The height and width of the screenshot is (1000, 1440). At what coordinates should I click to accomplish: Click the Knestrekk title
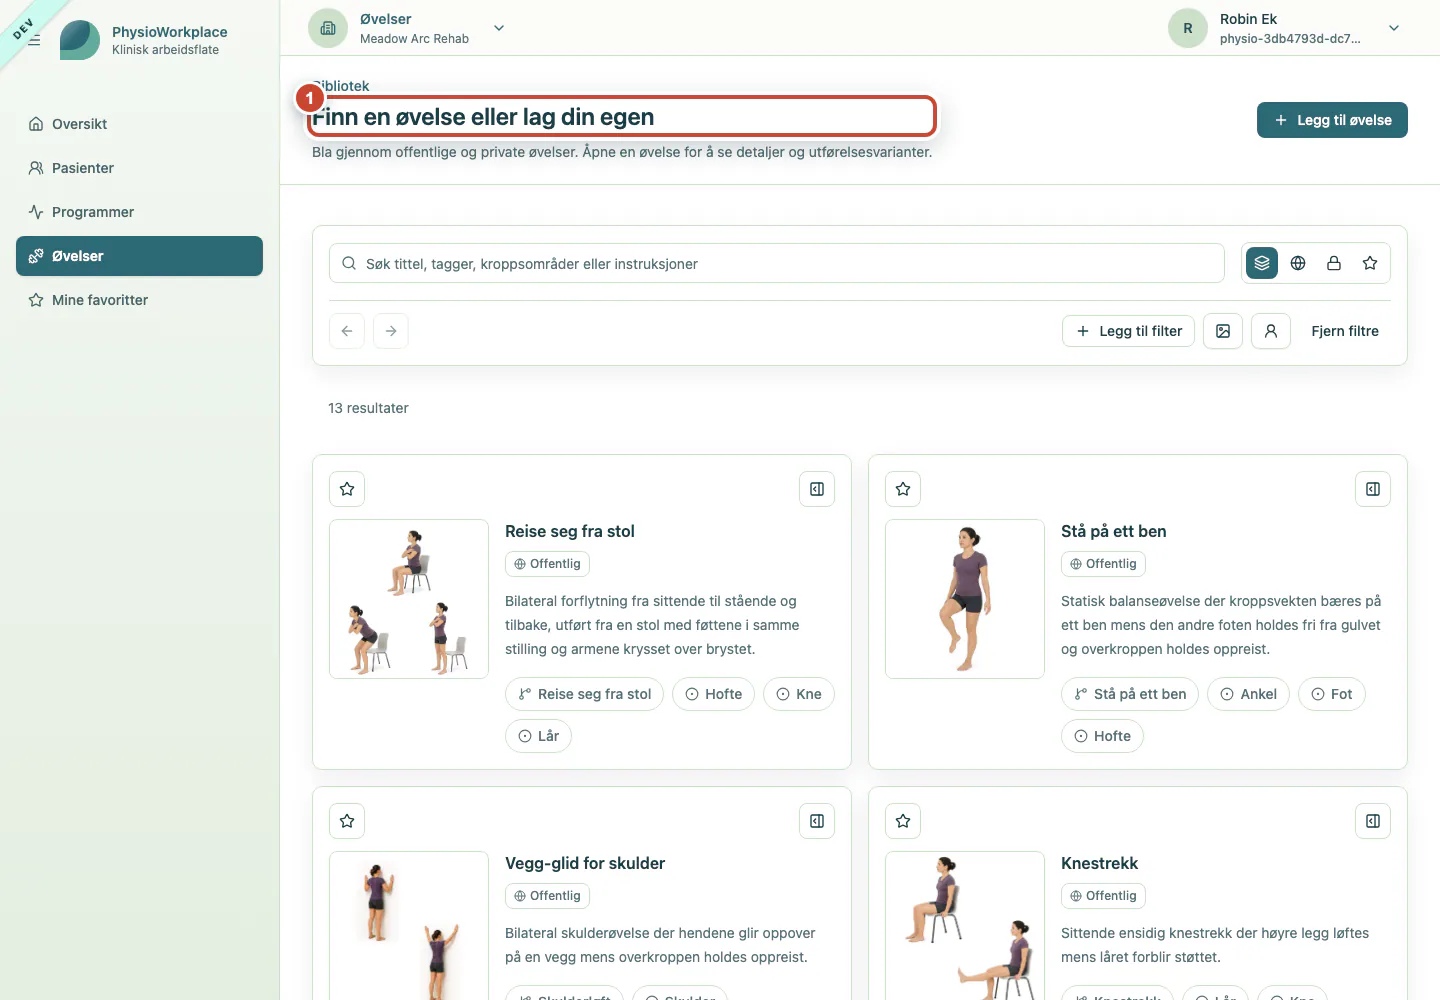click(x=1099, y=863)
